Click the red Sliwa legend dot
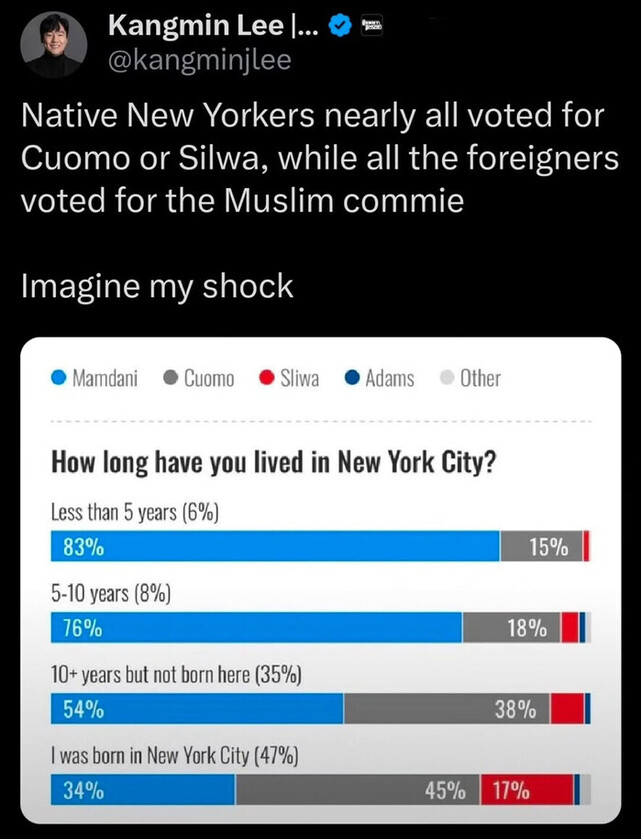641x839 pixels. 267,378
